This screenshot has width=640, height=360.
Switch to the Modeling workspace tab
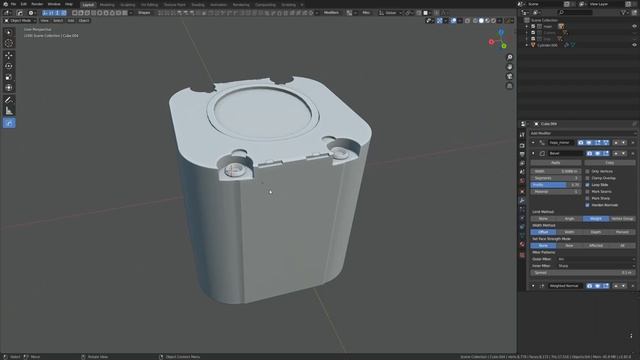[107, 5]
